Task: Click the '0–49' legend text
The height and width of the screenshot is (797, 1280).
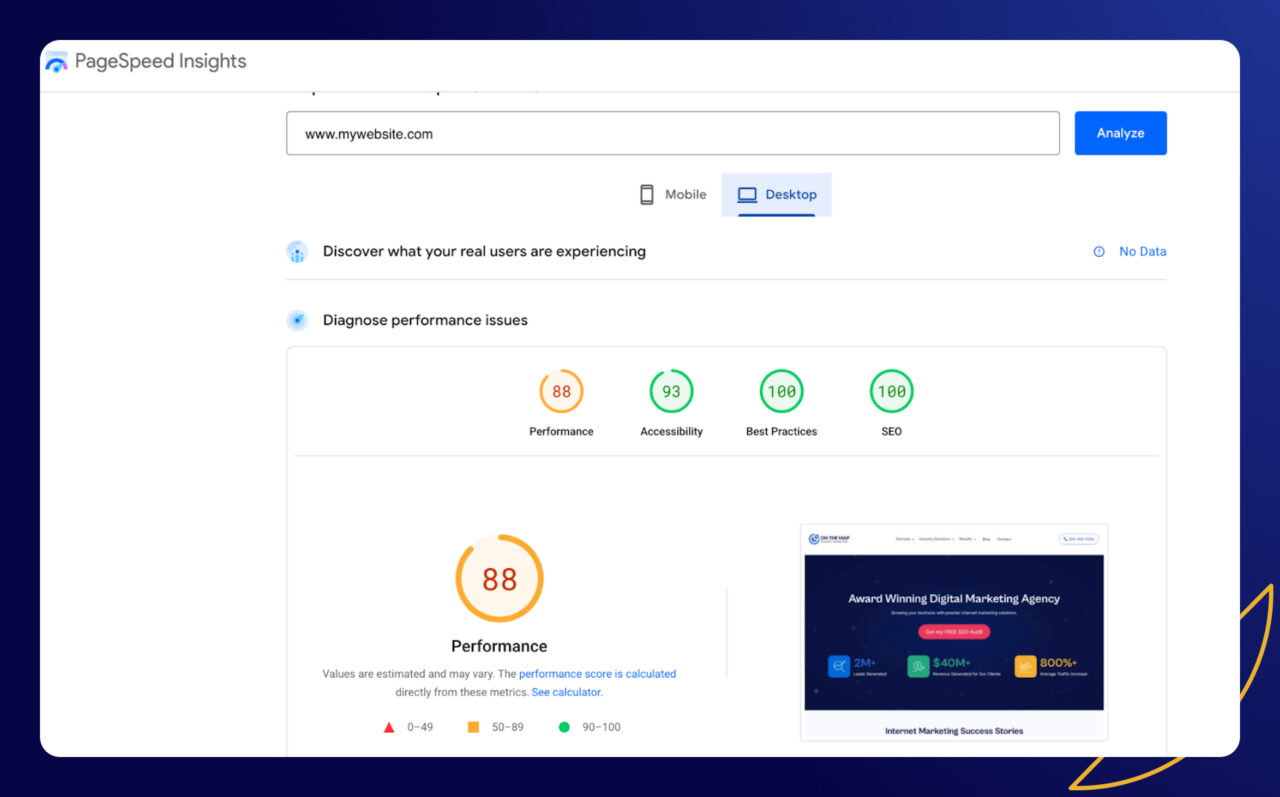Action: 420,727
